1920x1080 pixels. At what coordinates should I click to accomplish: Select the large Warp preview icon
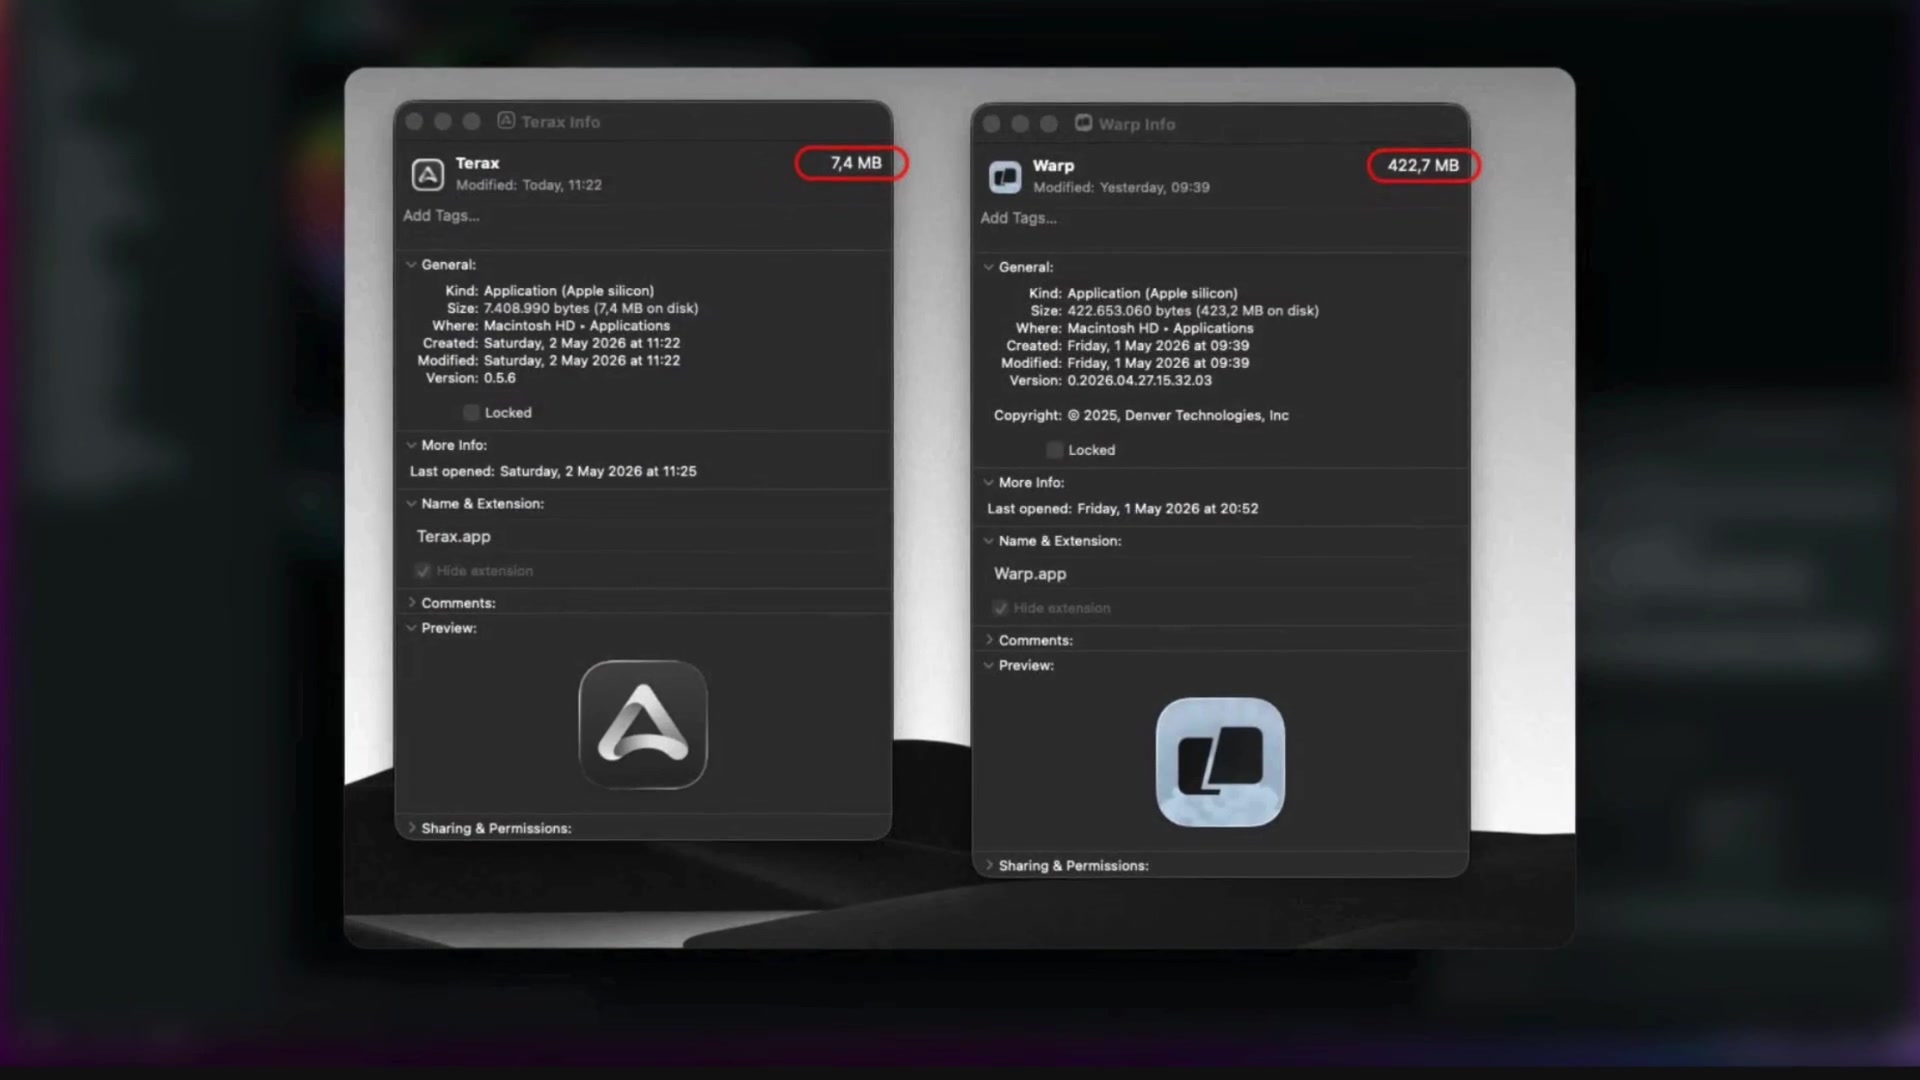[x=1220, y=762]
